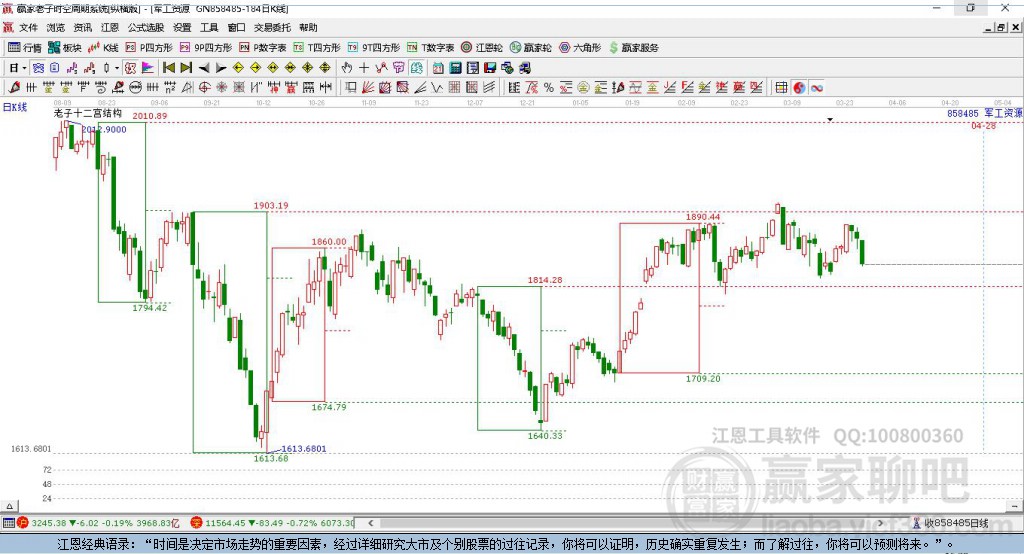Click the 1613.6801 price annotation
Viewport: 1024px width, 554px height.
pos(304,449)
